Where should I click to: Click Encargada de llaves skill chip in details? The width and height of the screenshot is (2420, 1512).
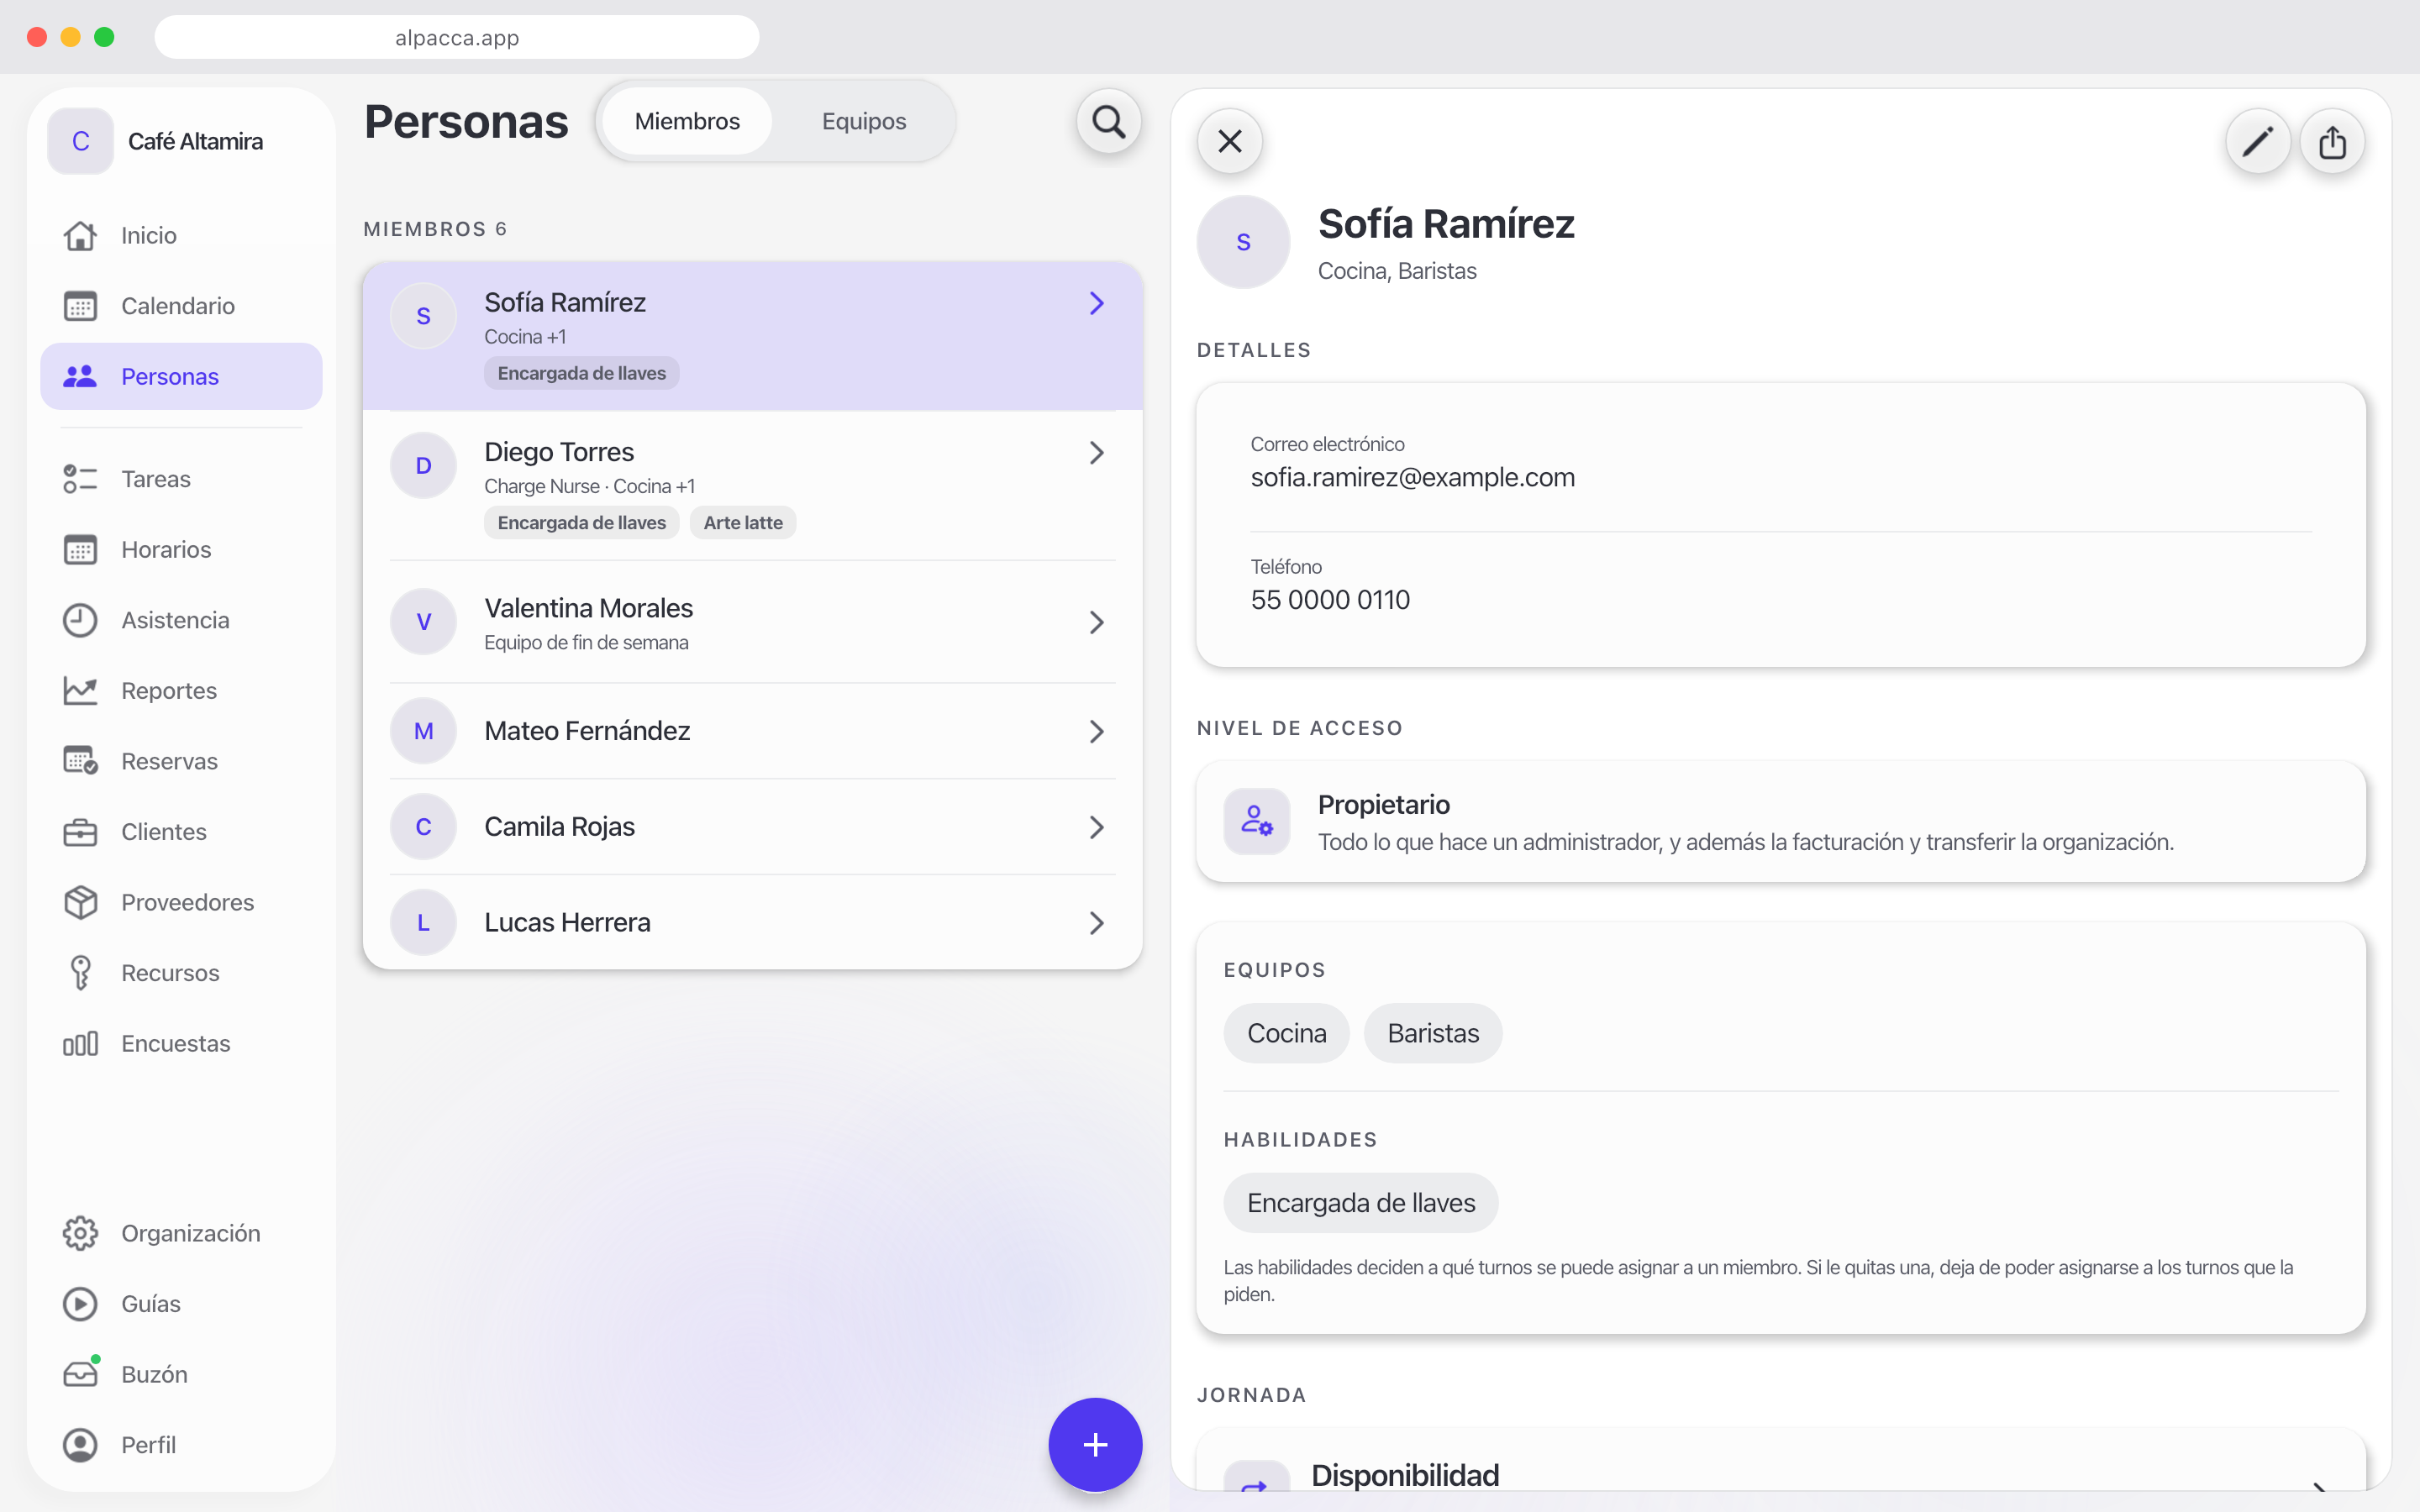(1360, 1202)
